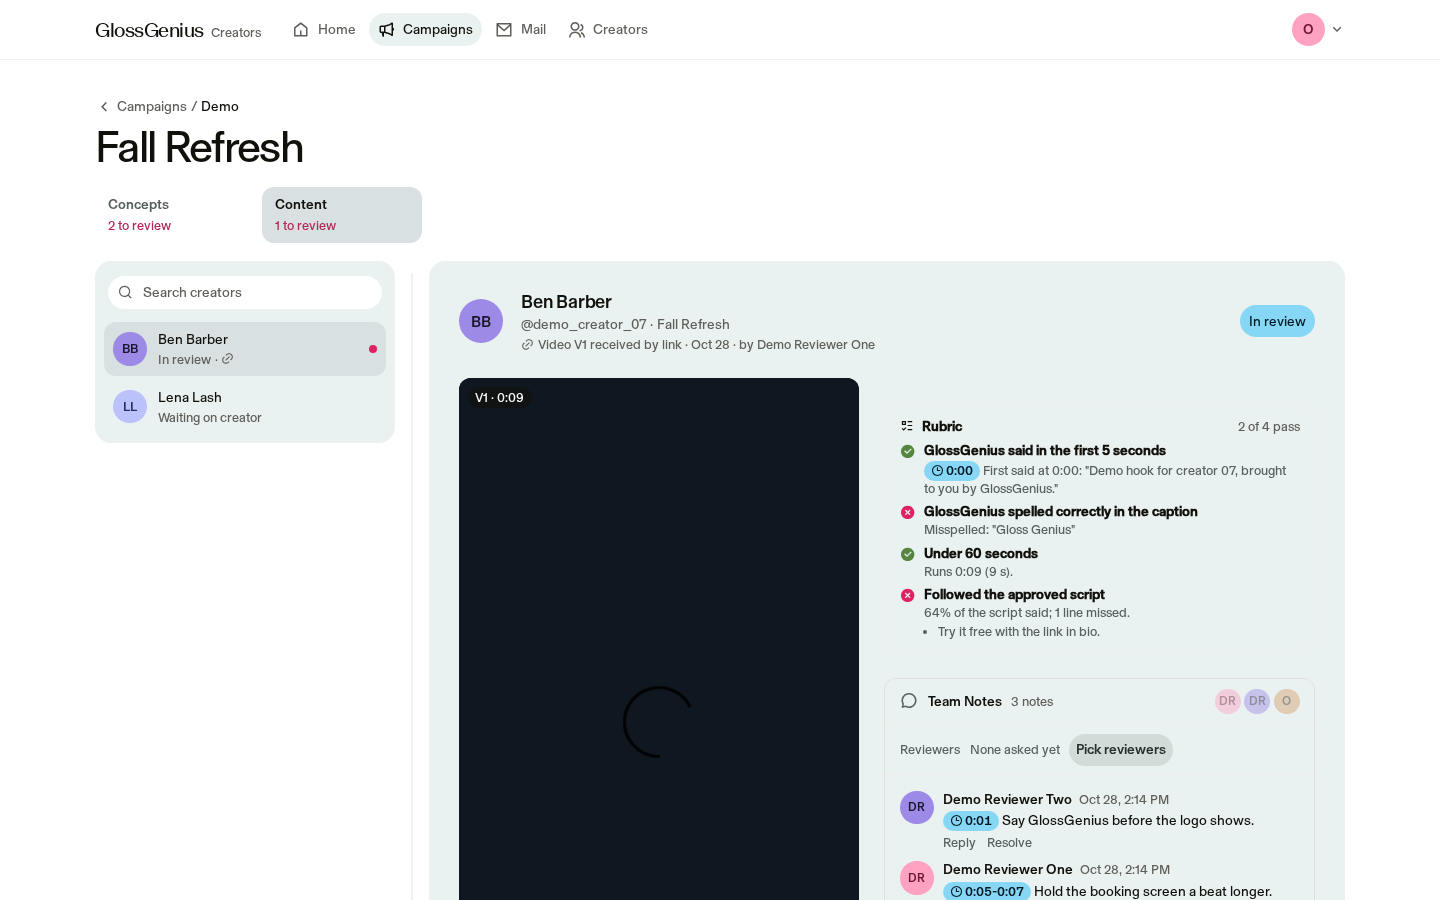
Task: Open the Home nav item
Action: tap(324, 30)
